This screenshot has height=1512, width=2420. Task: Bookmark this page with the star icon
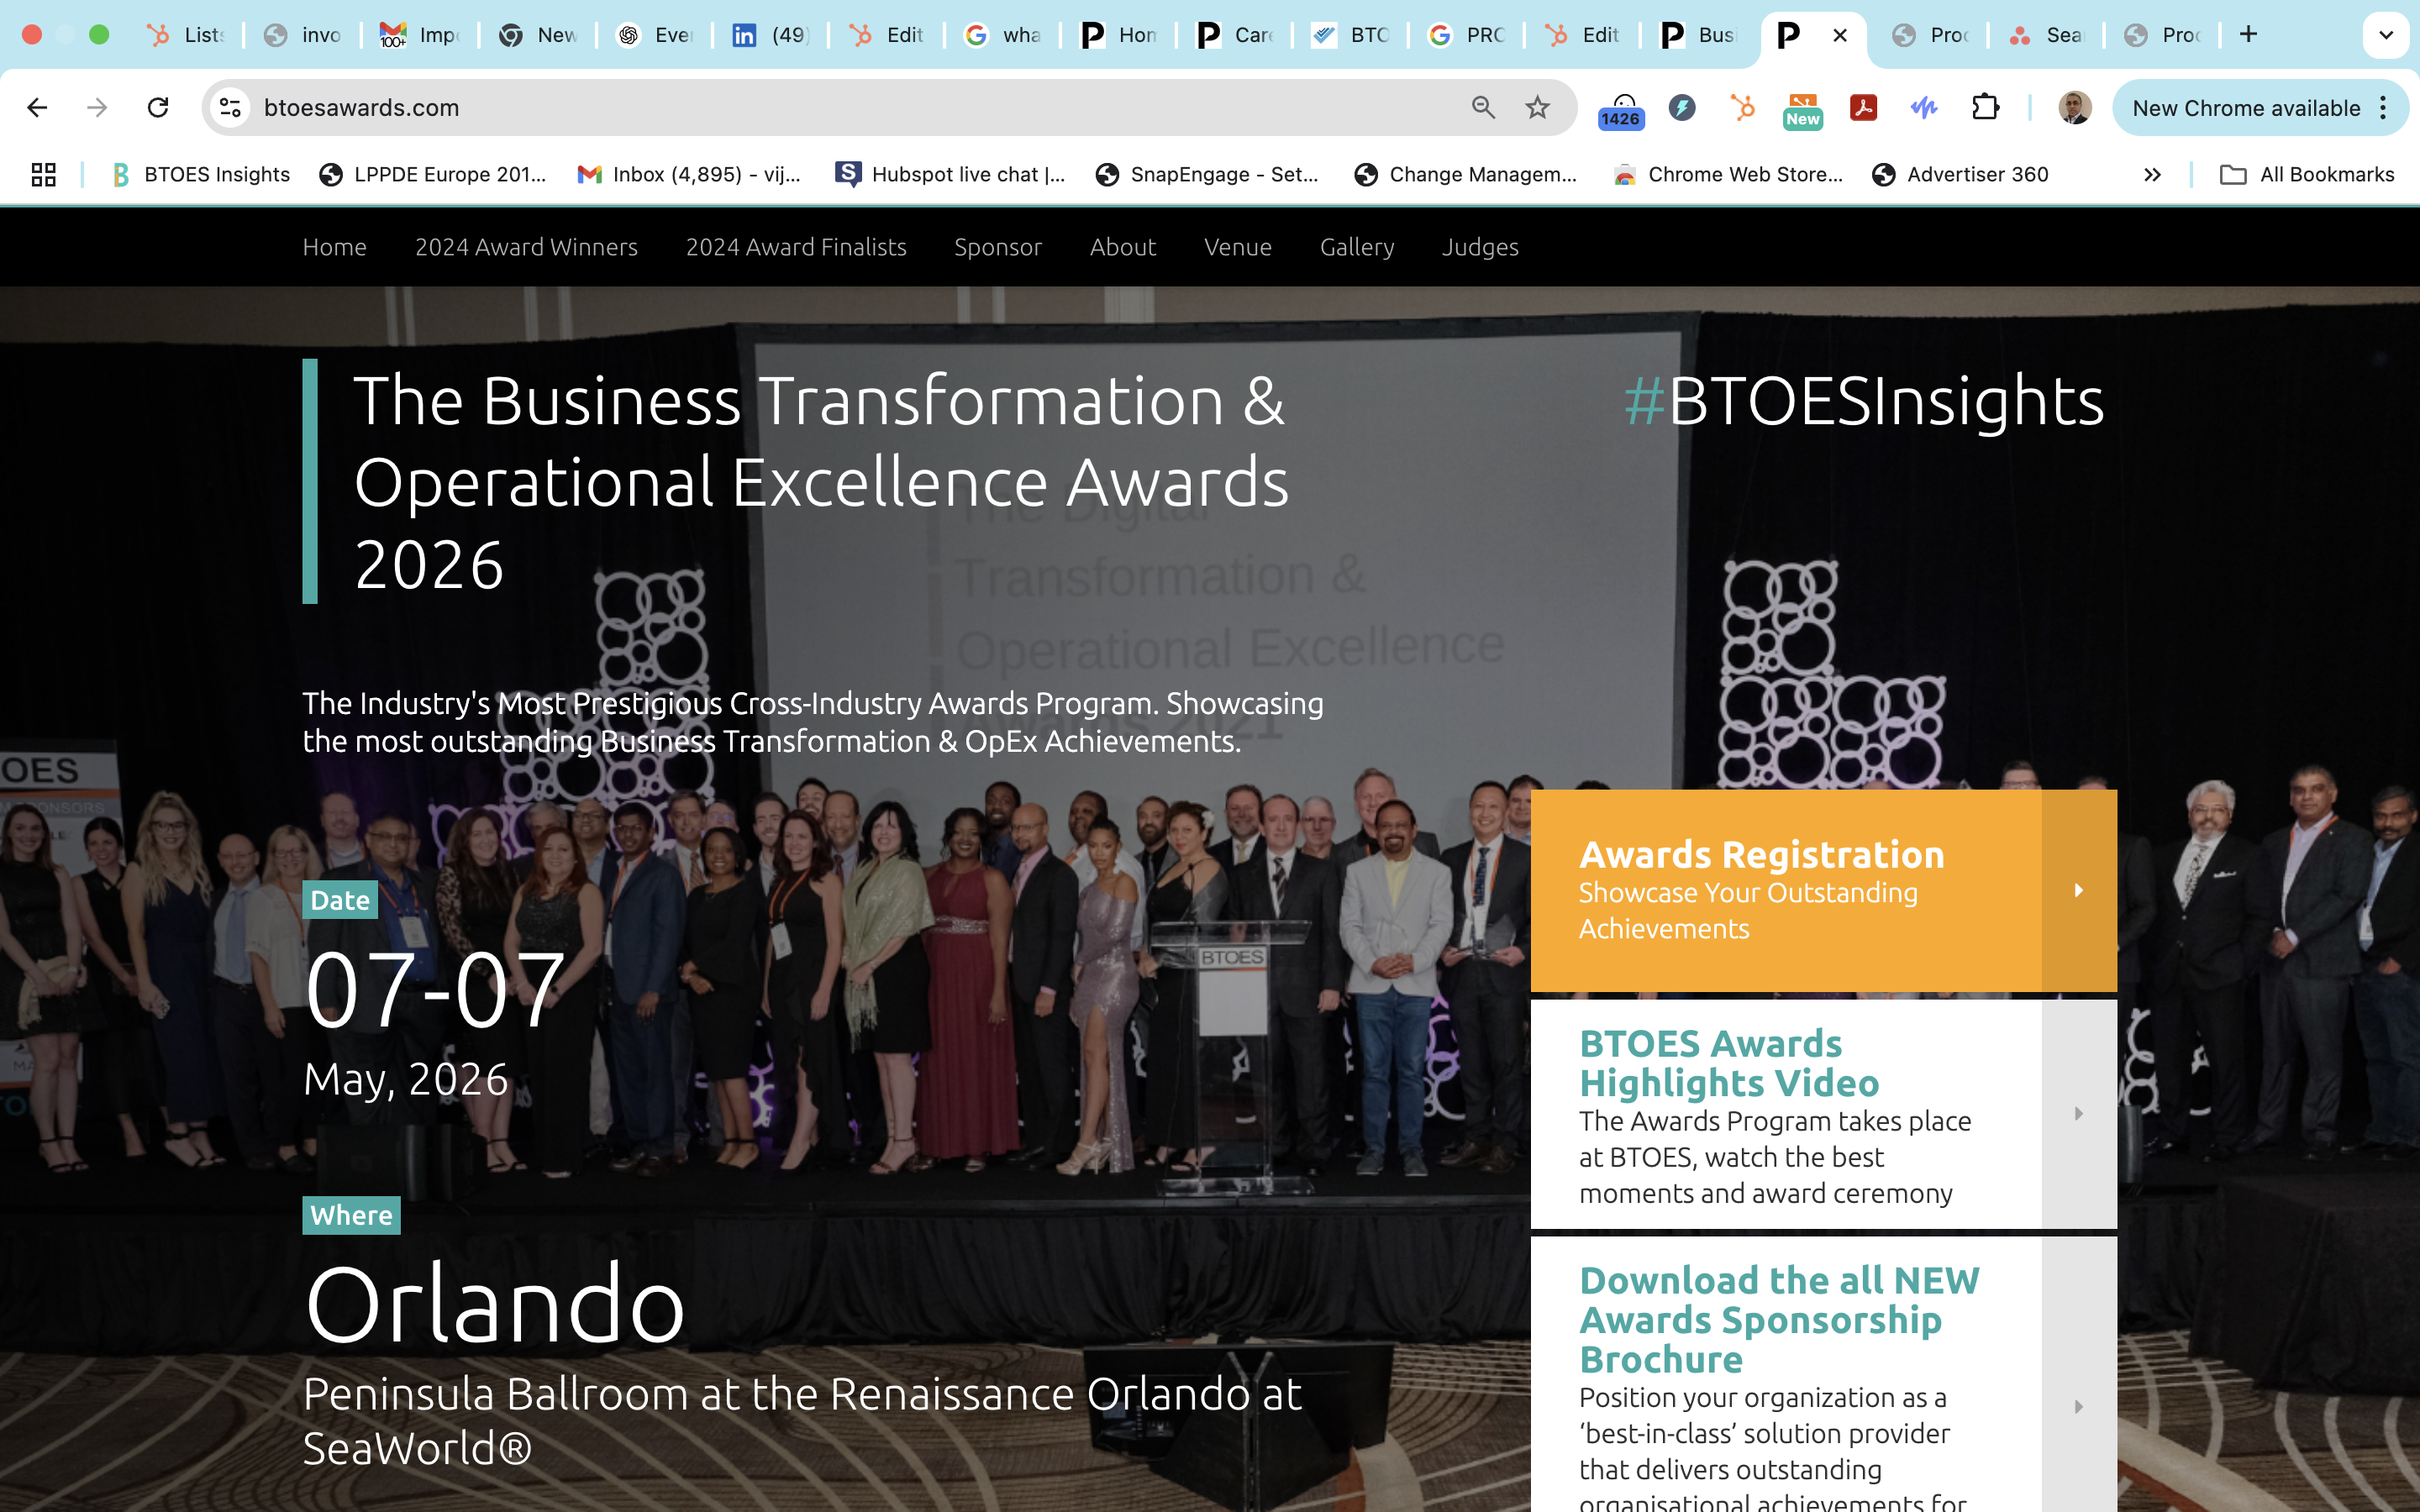pos(1537,108)
